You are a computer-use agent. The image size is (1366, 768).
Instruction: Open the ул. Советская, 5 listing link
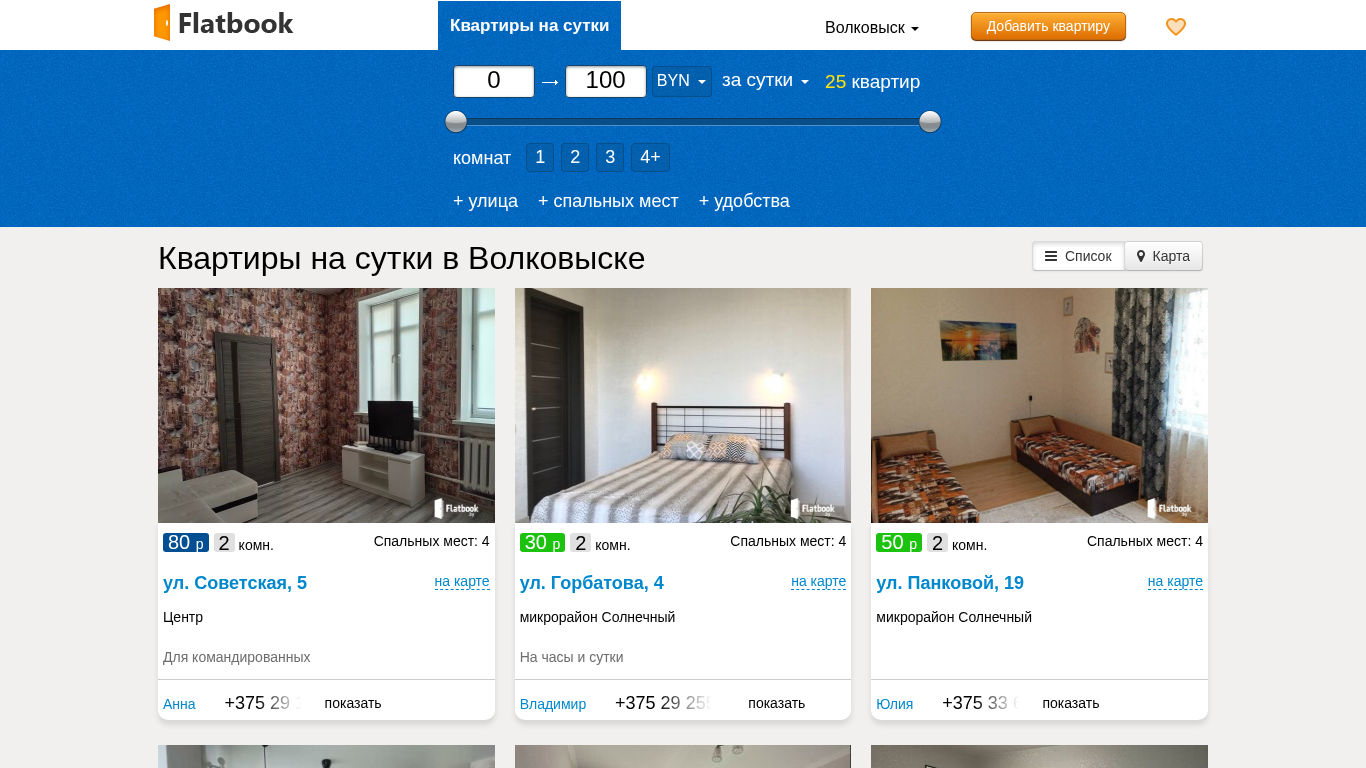point(235,583)
